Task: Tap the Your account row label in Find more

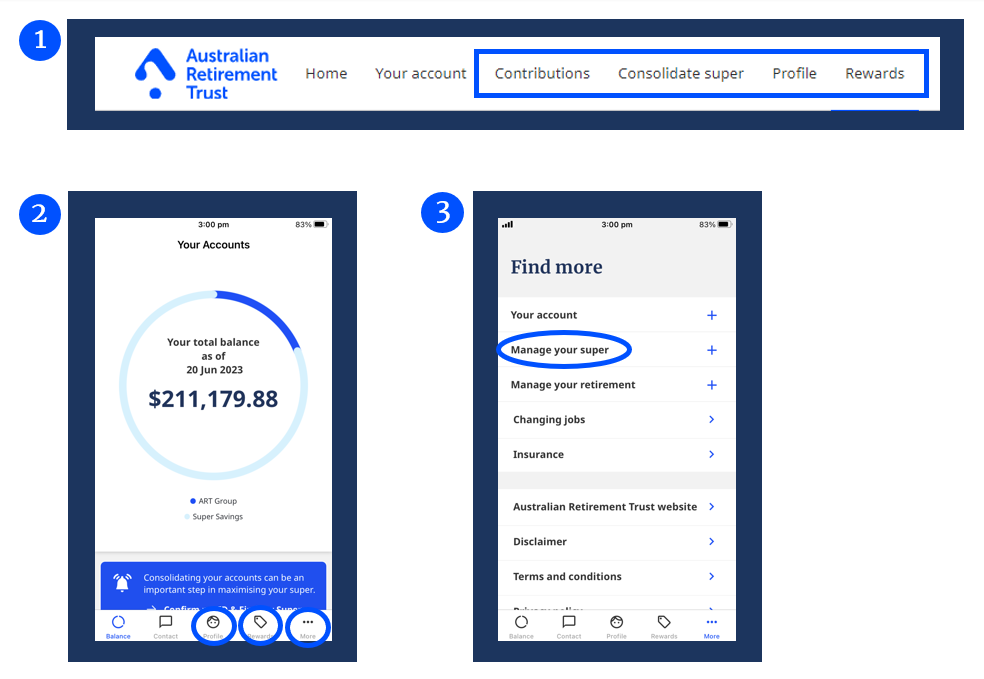Action: click(543, 315)
